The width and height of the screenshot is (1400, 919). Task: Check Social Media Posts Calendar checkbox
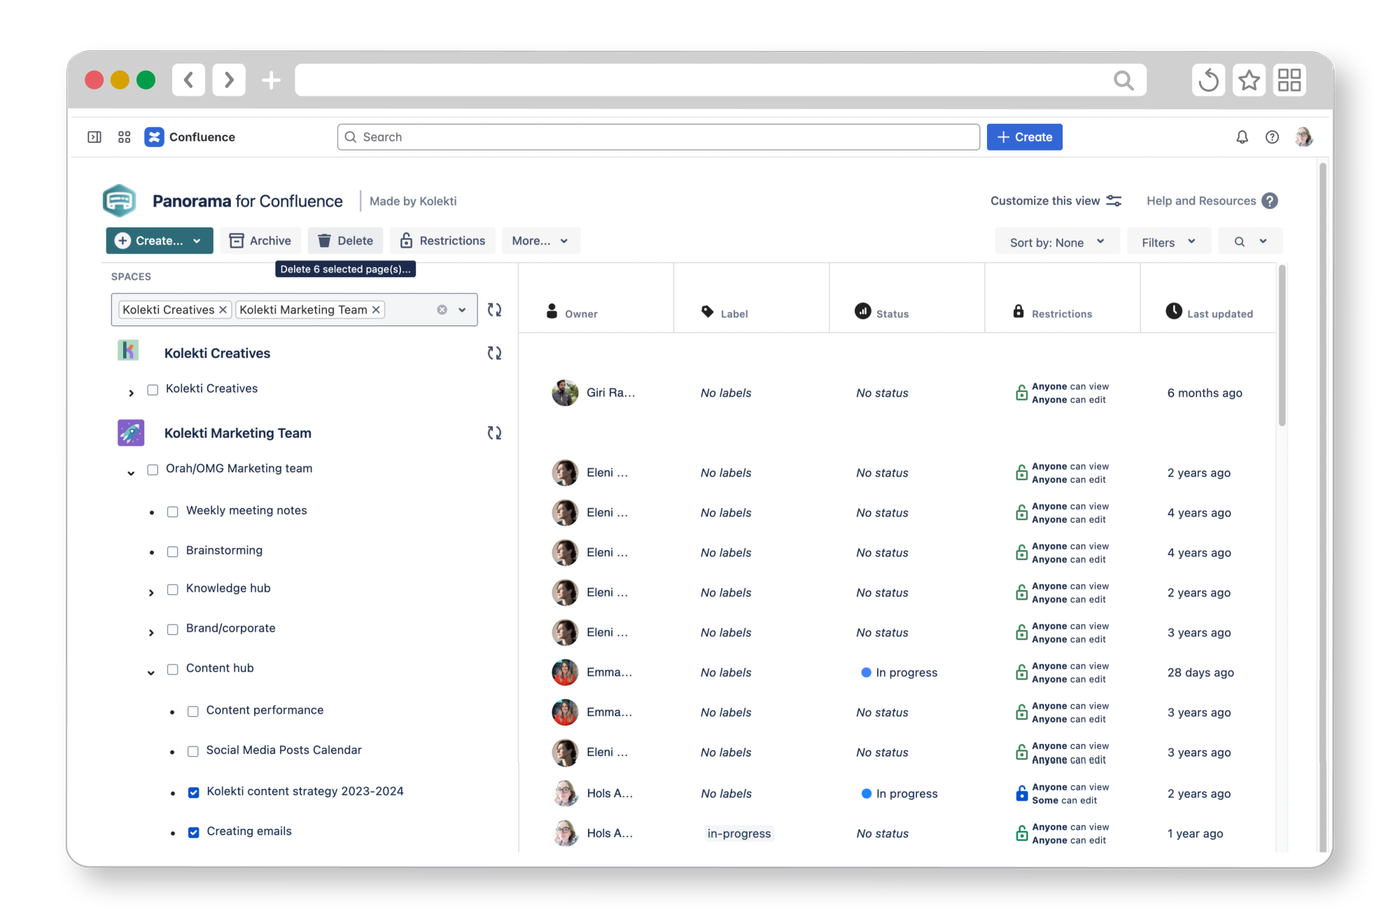click(193, 752)
